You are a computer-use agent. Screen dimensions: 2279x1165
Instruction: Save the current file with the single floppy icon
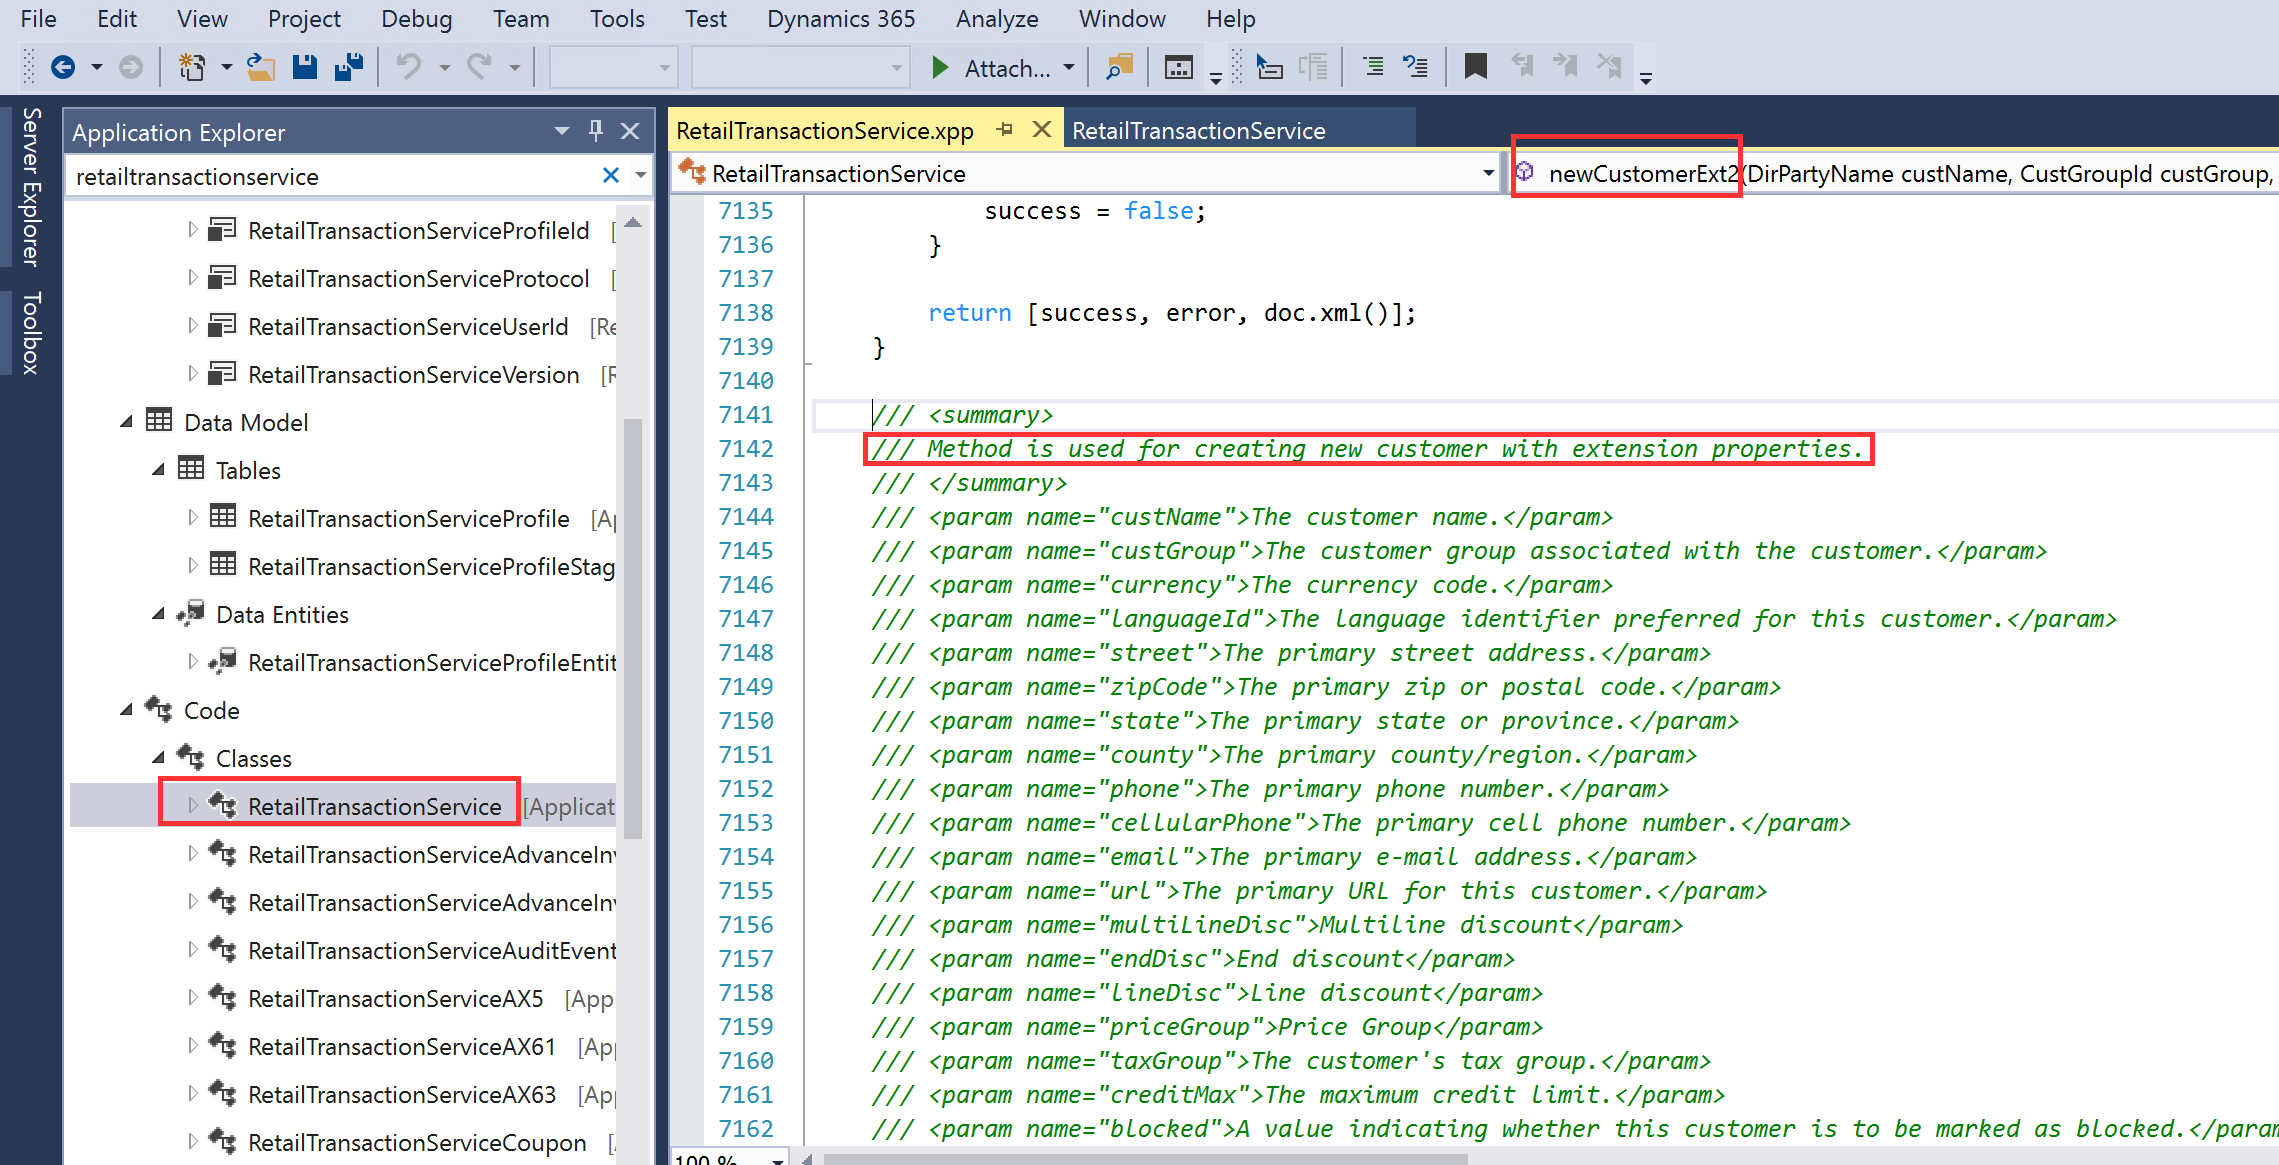[305, 67]
